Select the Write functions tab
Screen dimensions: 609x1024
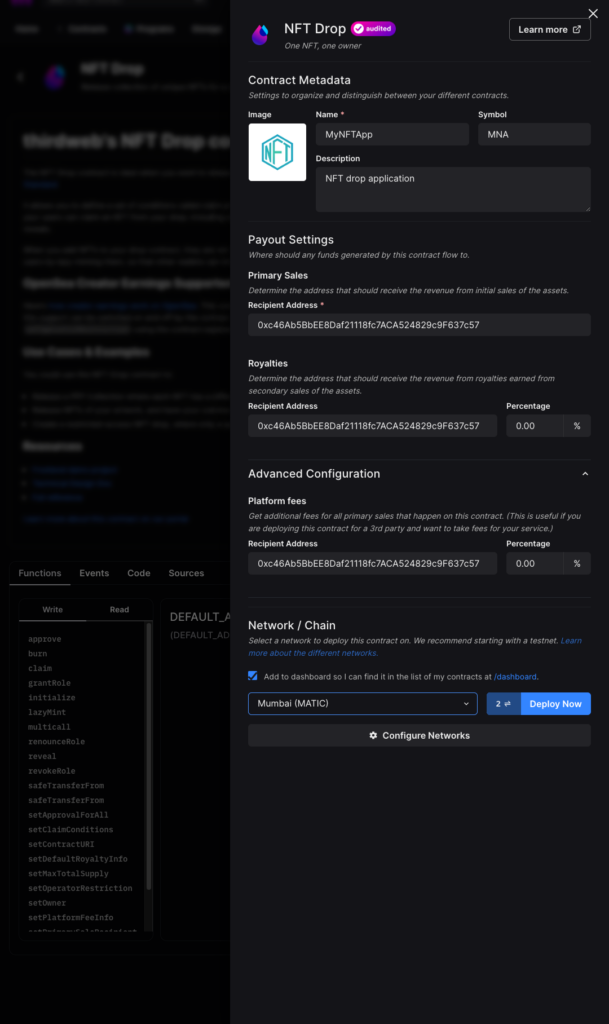click(x=52, y=609)
